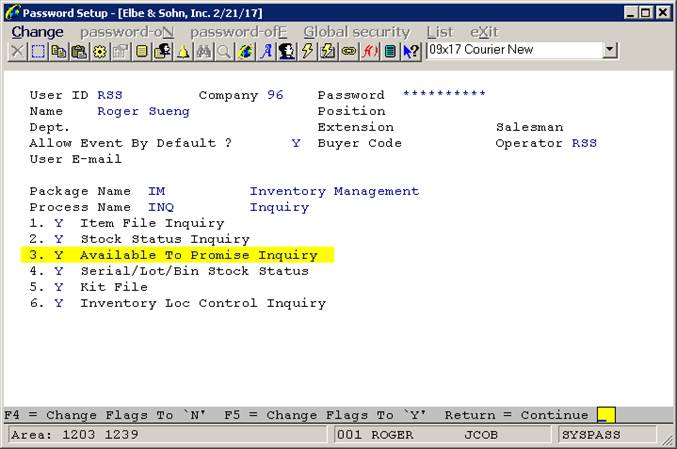Click the Serial/Lot/Bin Stock Status label
The height and width of the screenshot is (449, 677).
pyautogui.click(x=194, y=271)
